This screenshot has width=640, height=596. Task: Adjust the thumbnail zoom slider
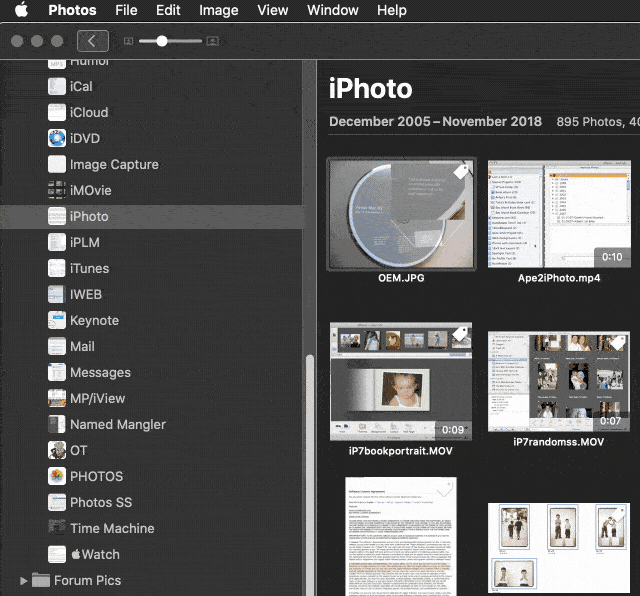tap(162, 42)
